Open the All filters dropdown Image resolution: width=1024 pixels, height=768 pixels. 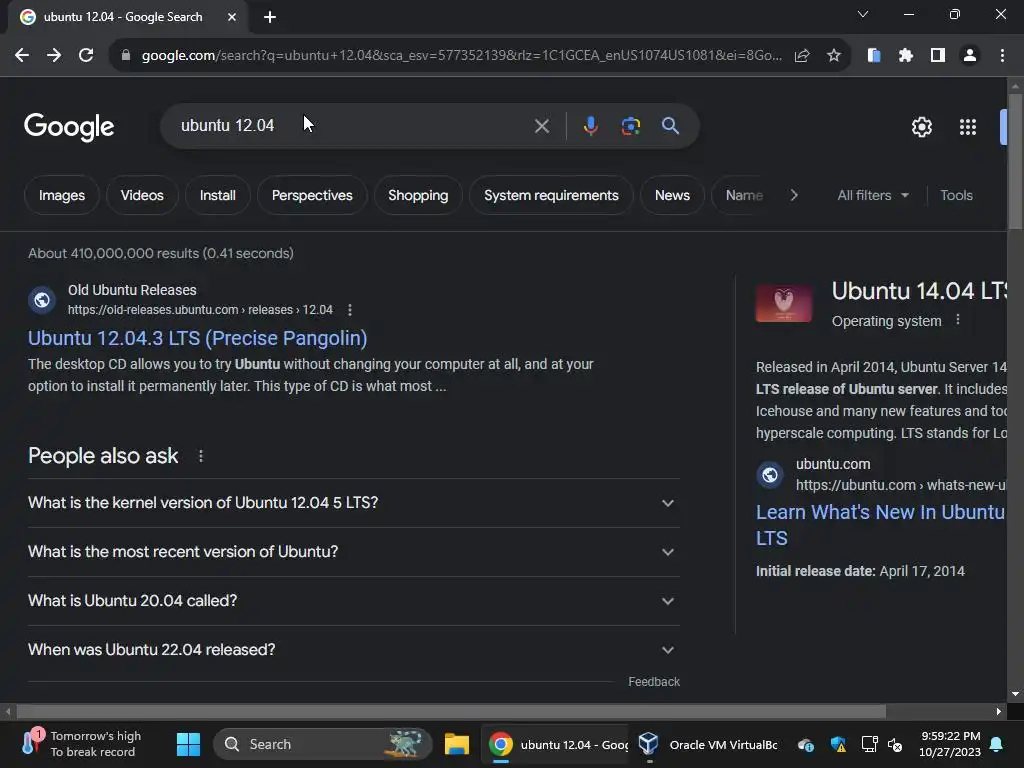[873, 195]
